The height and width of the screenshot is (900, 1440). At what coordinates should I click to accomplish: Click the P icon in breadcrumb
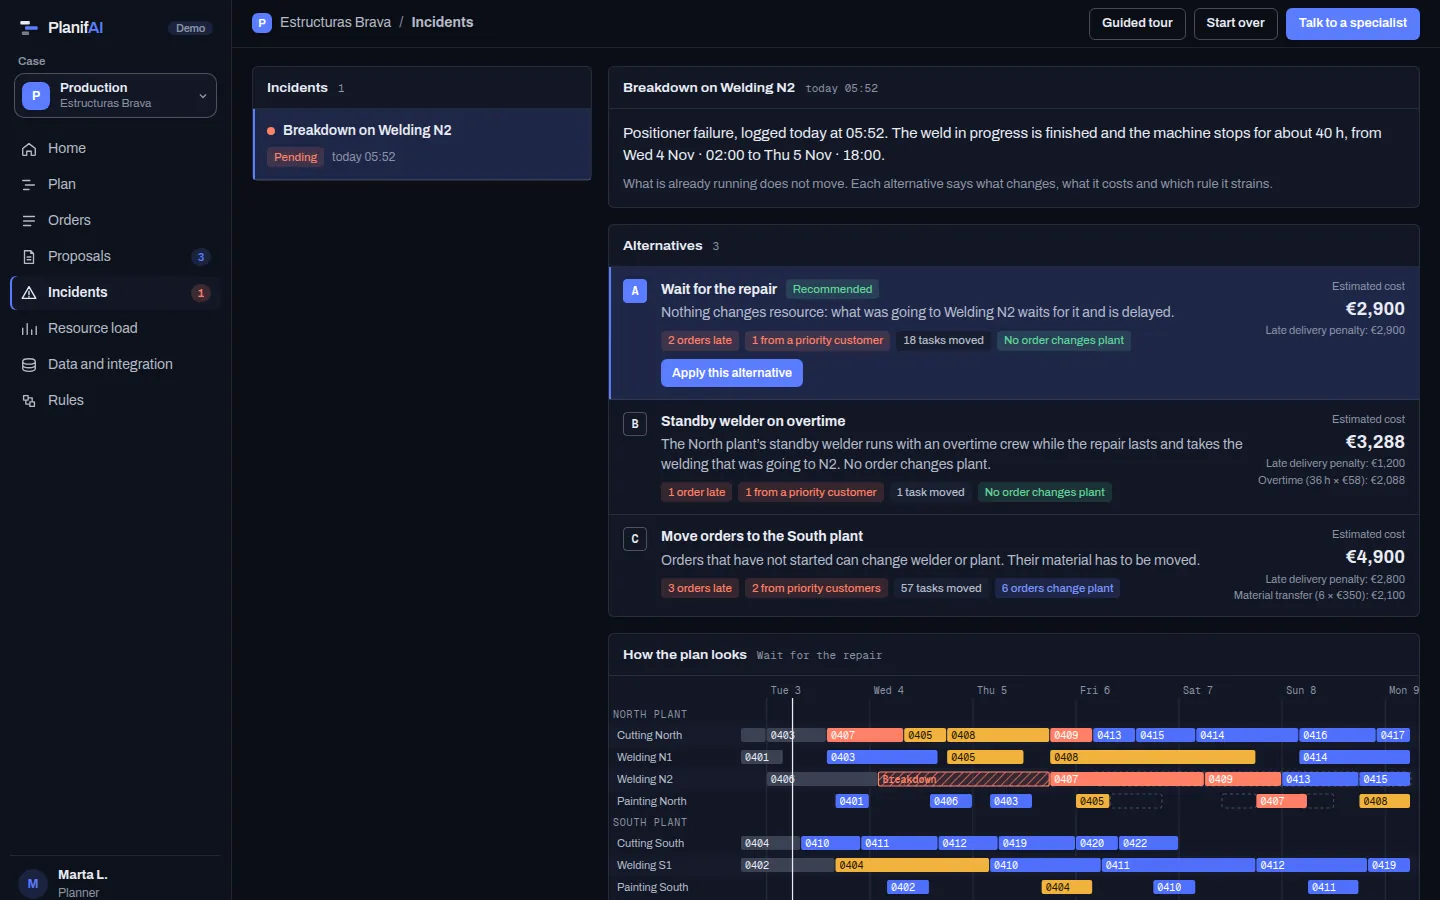[262, 23]
